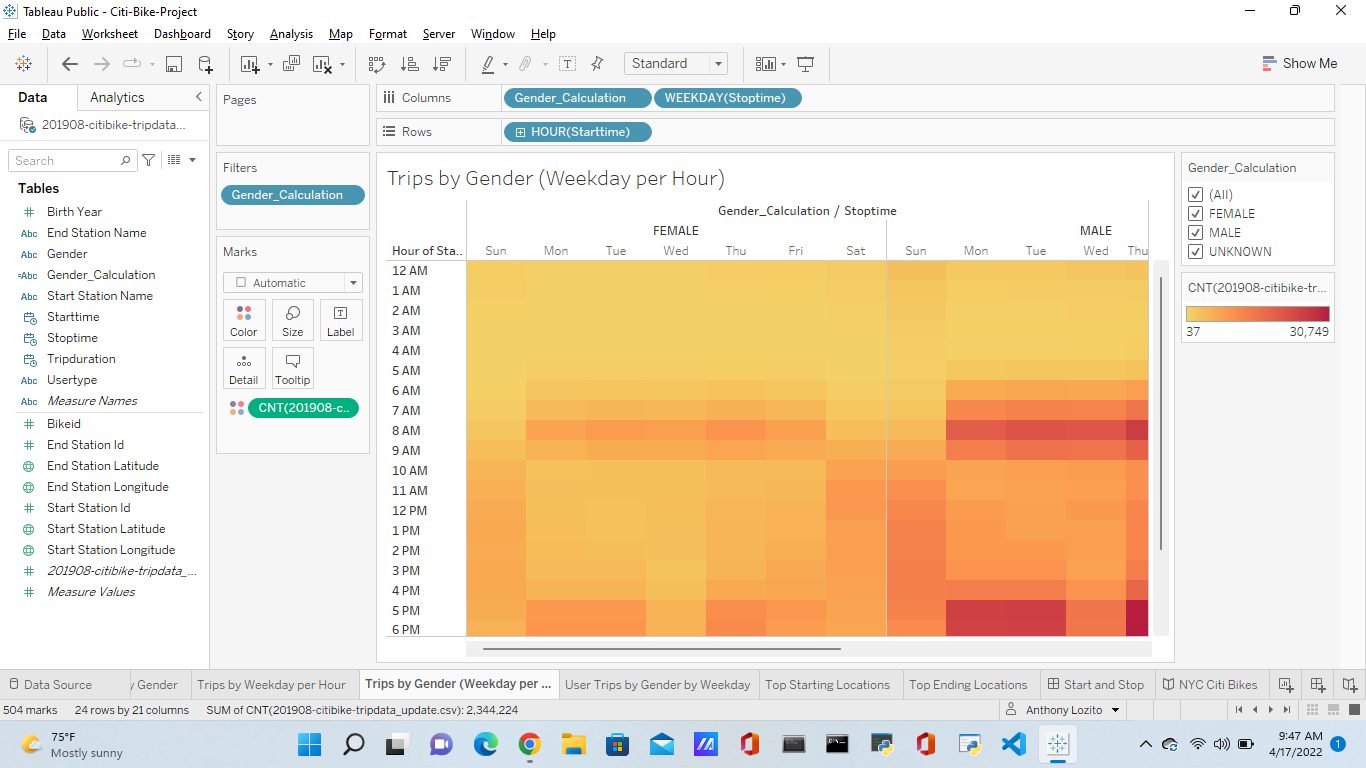1366x768 pixels.
Task: Click the undo back arrow
Action: pos(70,64)
